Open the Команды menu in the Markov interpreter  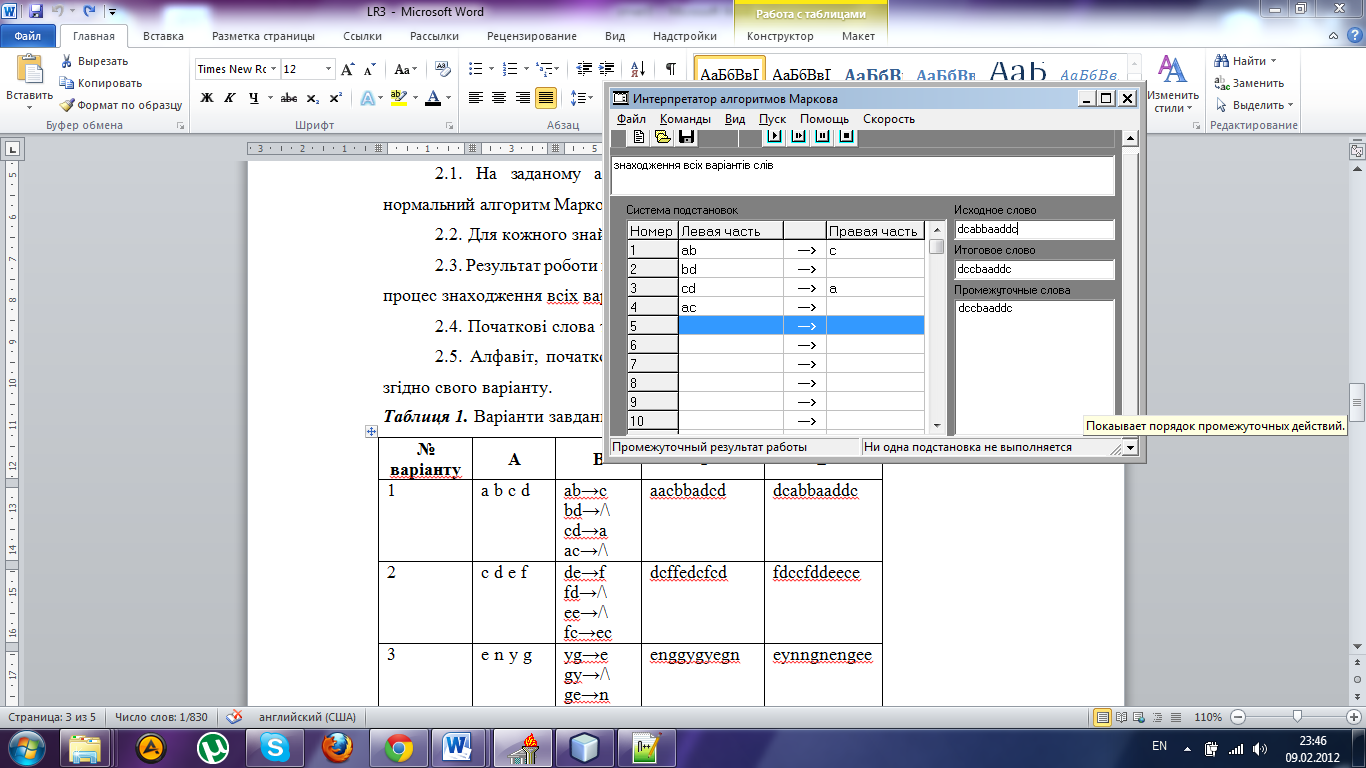[685, 119]
